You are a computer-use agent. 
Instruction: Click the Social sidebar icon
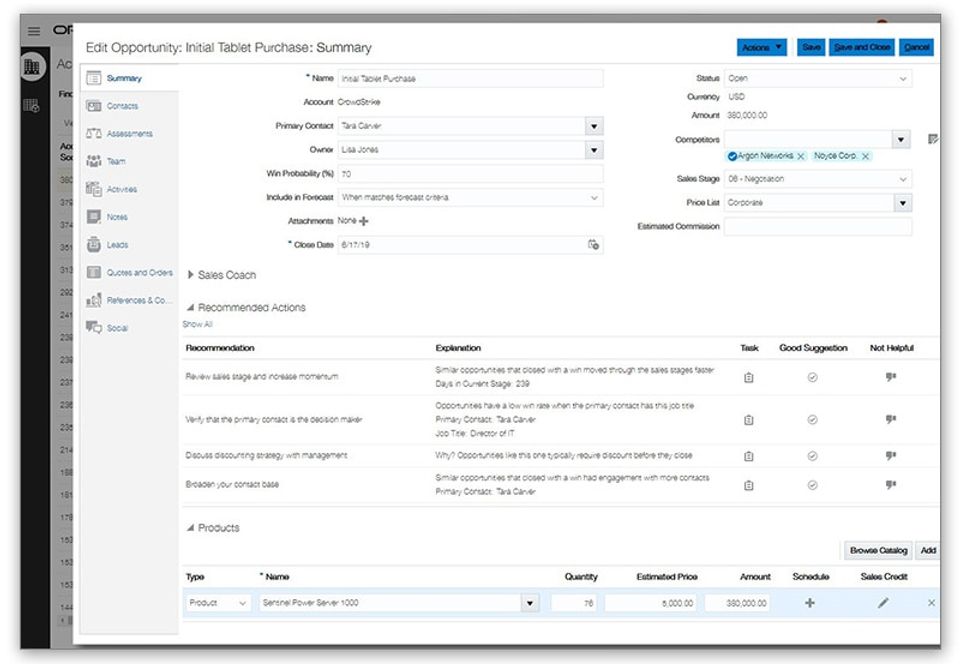pyautogui.click(x=94, y=327)
